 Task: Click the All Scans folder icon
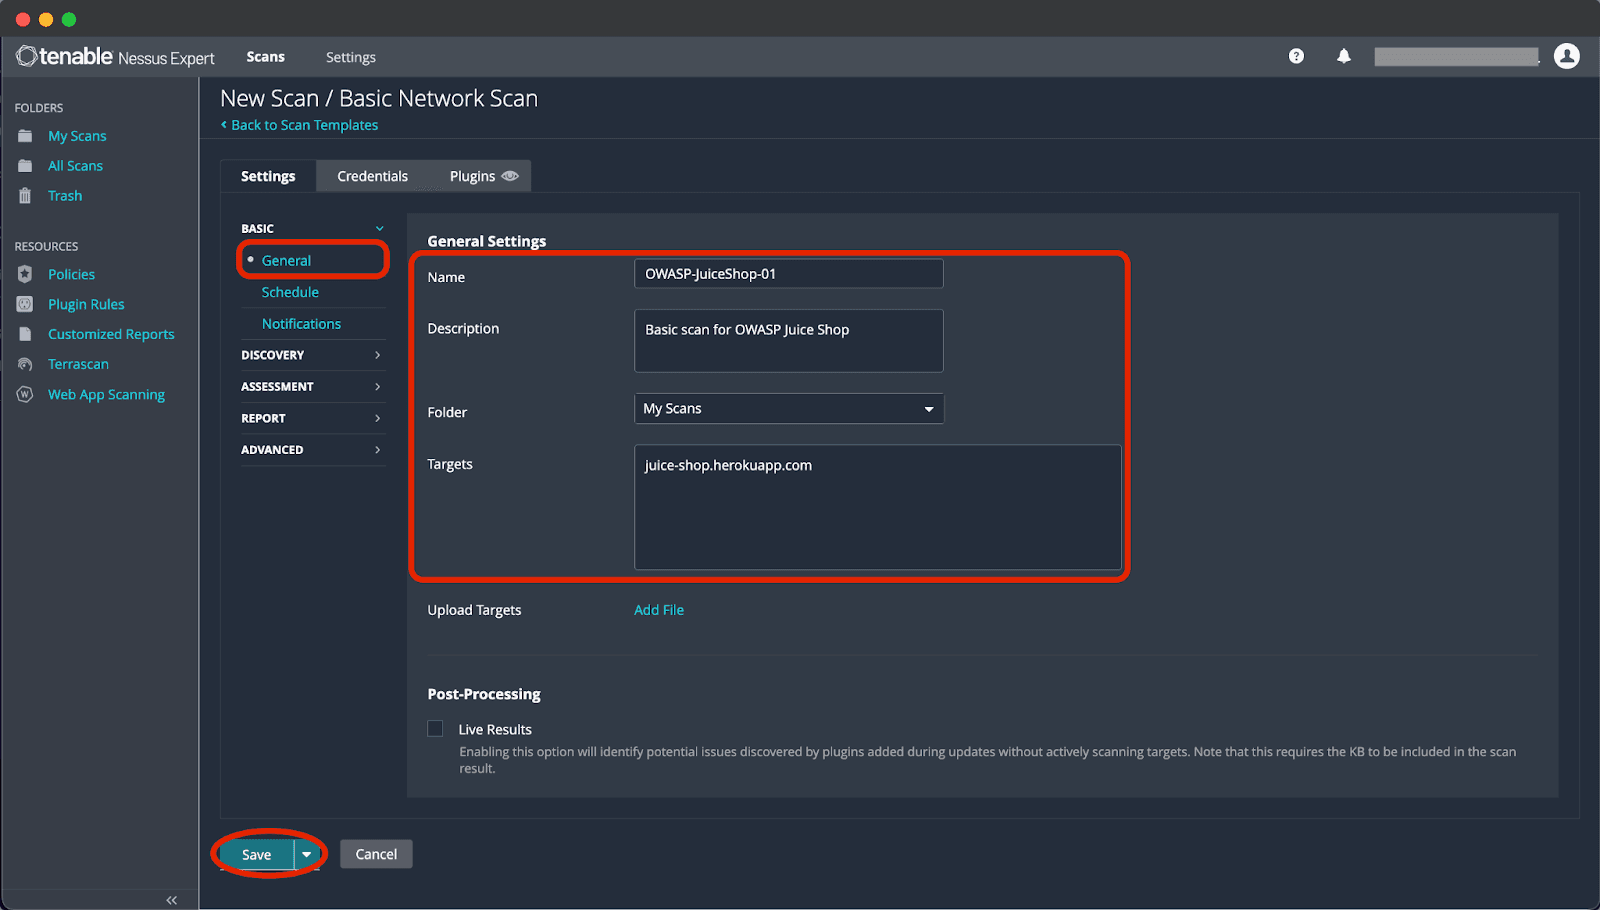click(x=25, y=166)
